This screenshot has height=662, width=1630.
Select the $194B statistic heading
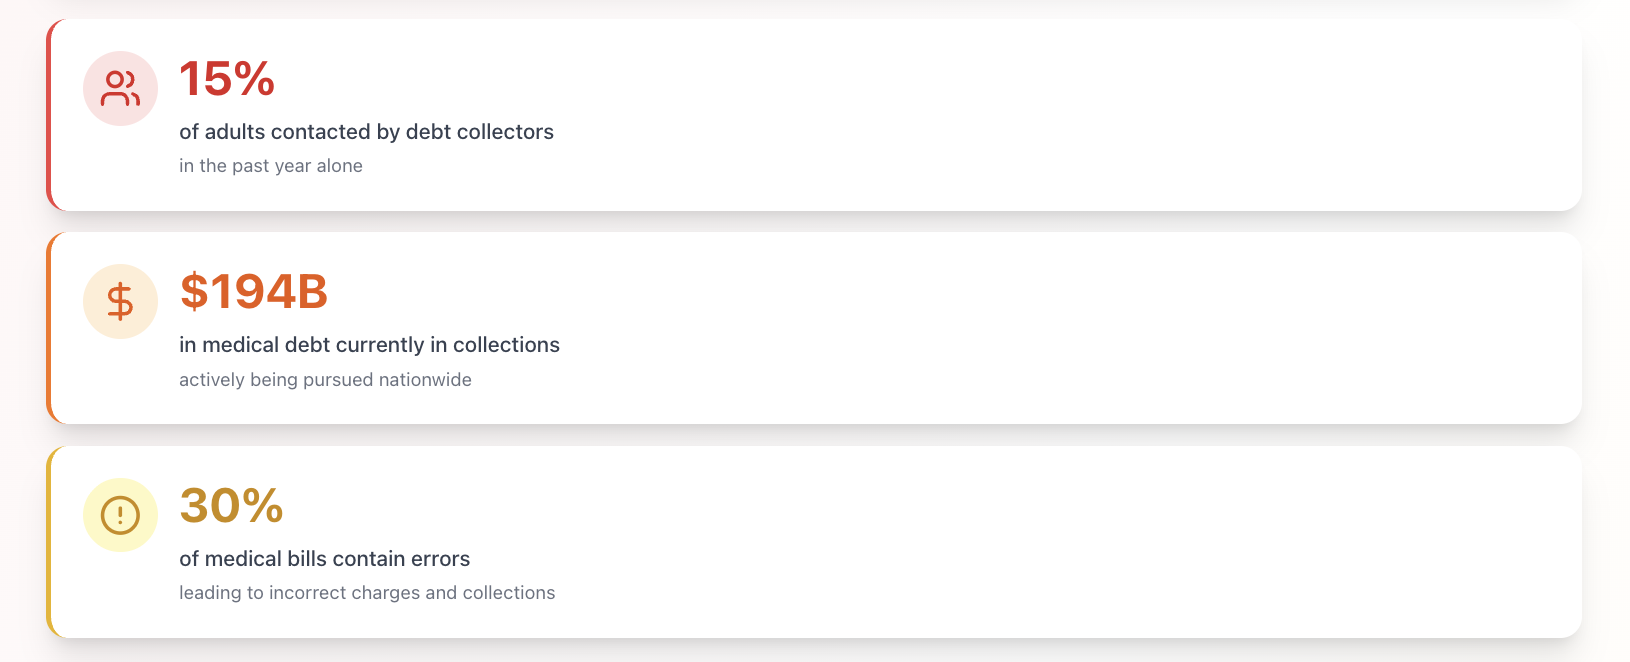click(254, 292)
